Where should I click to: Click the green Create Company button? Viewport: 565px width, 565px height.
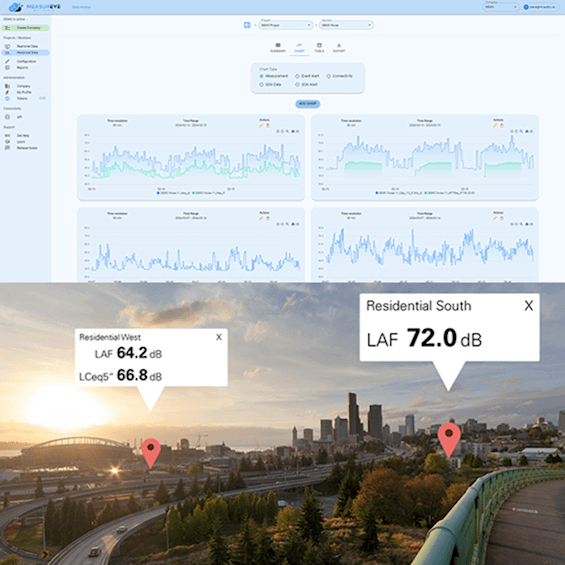[x=26, y=28]
